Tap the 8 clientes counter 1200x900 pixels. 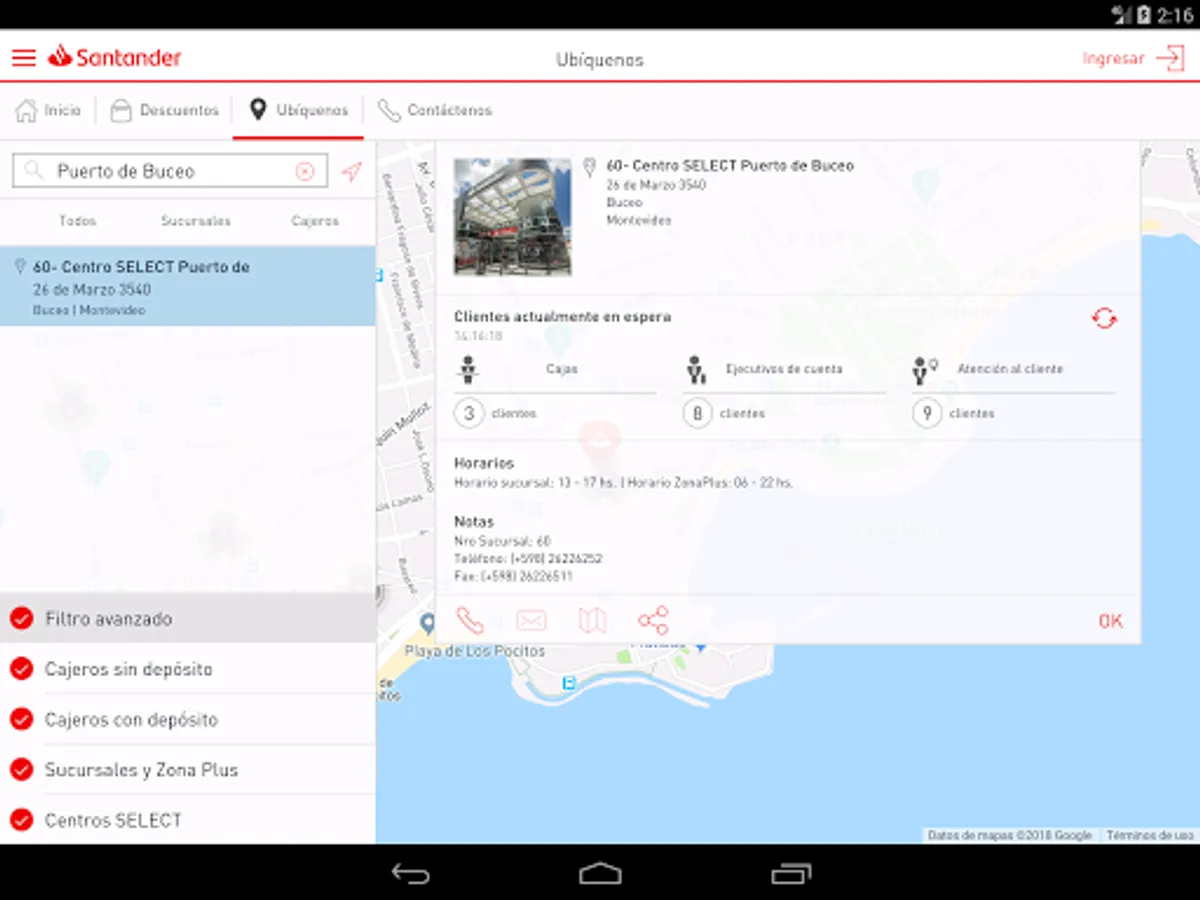coord(698,413)
